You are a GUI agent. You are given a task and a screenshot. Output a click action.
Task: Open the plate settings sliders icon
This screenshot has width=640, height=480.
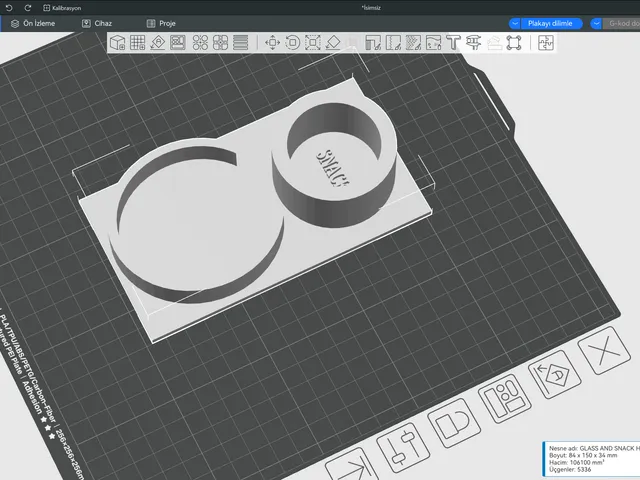(403, 448)
